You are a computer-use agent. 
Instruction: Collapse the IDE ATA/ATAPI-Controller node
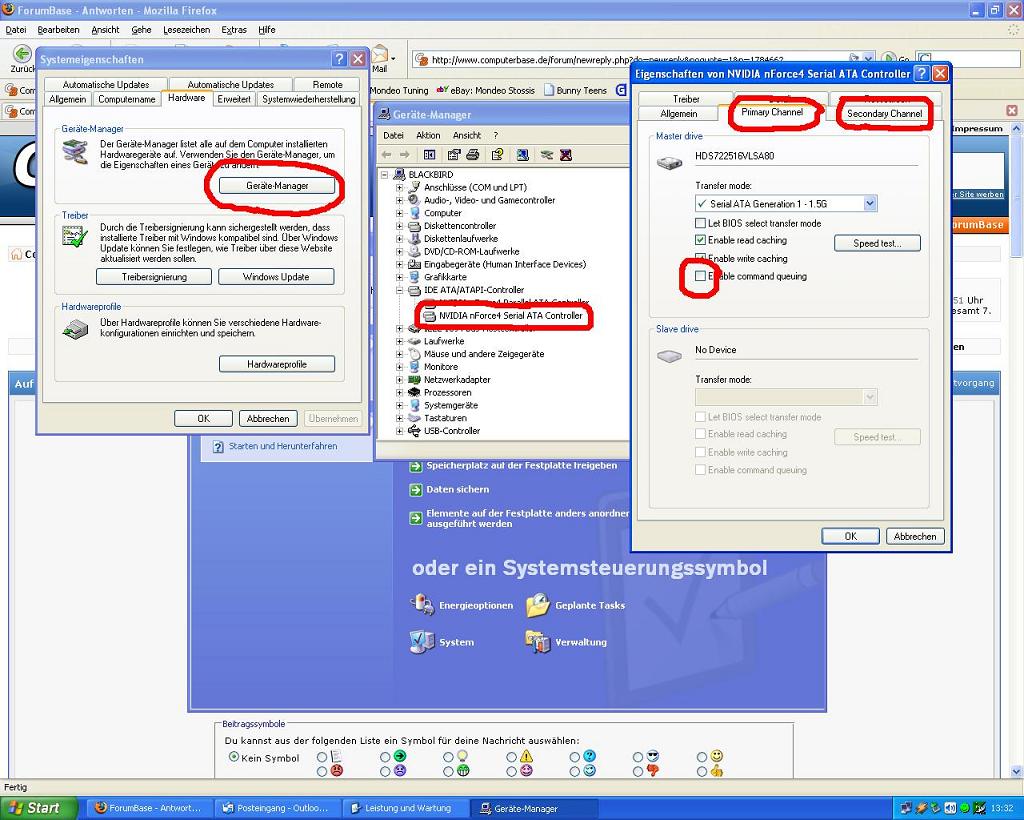[x=400, y=290]
